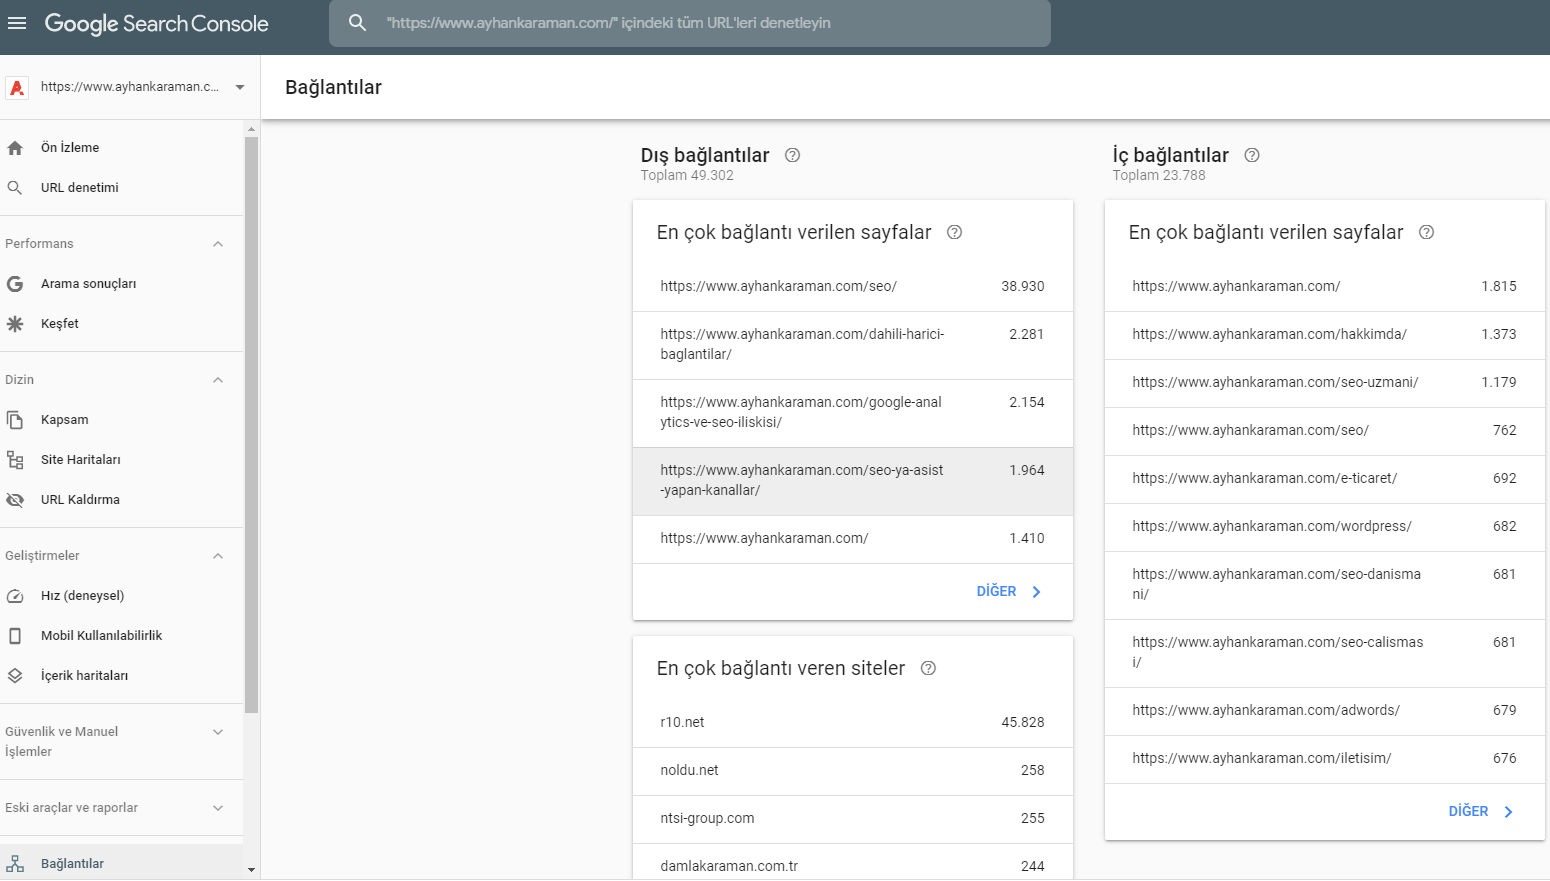Click the search magnifier icon in top bar
The width and height of the screenshot is (1550, 881).
pyautogui.click(x=357, y=23)
